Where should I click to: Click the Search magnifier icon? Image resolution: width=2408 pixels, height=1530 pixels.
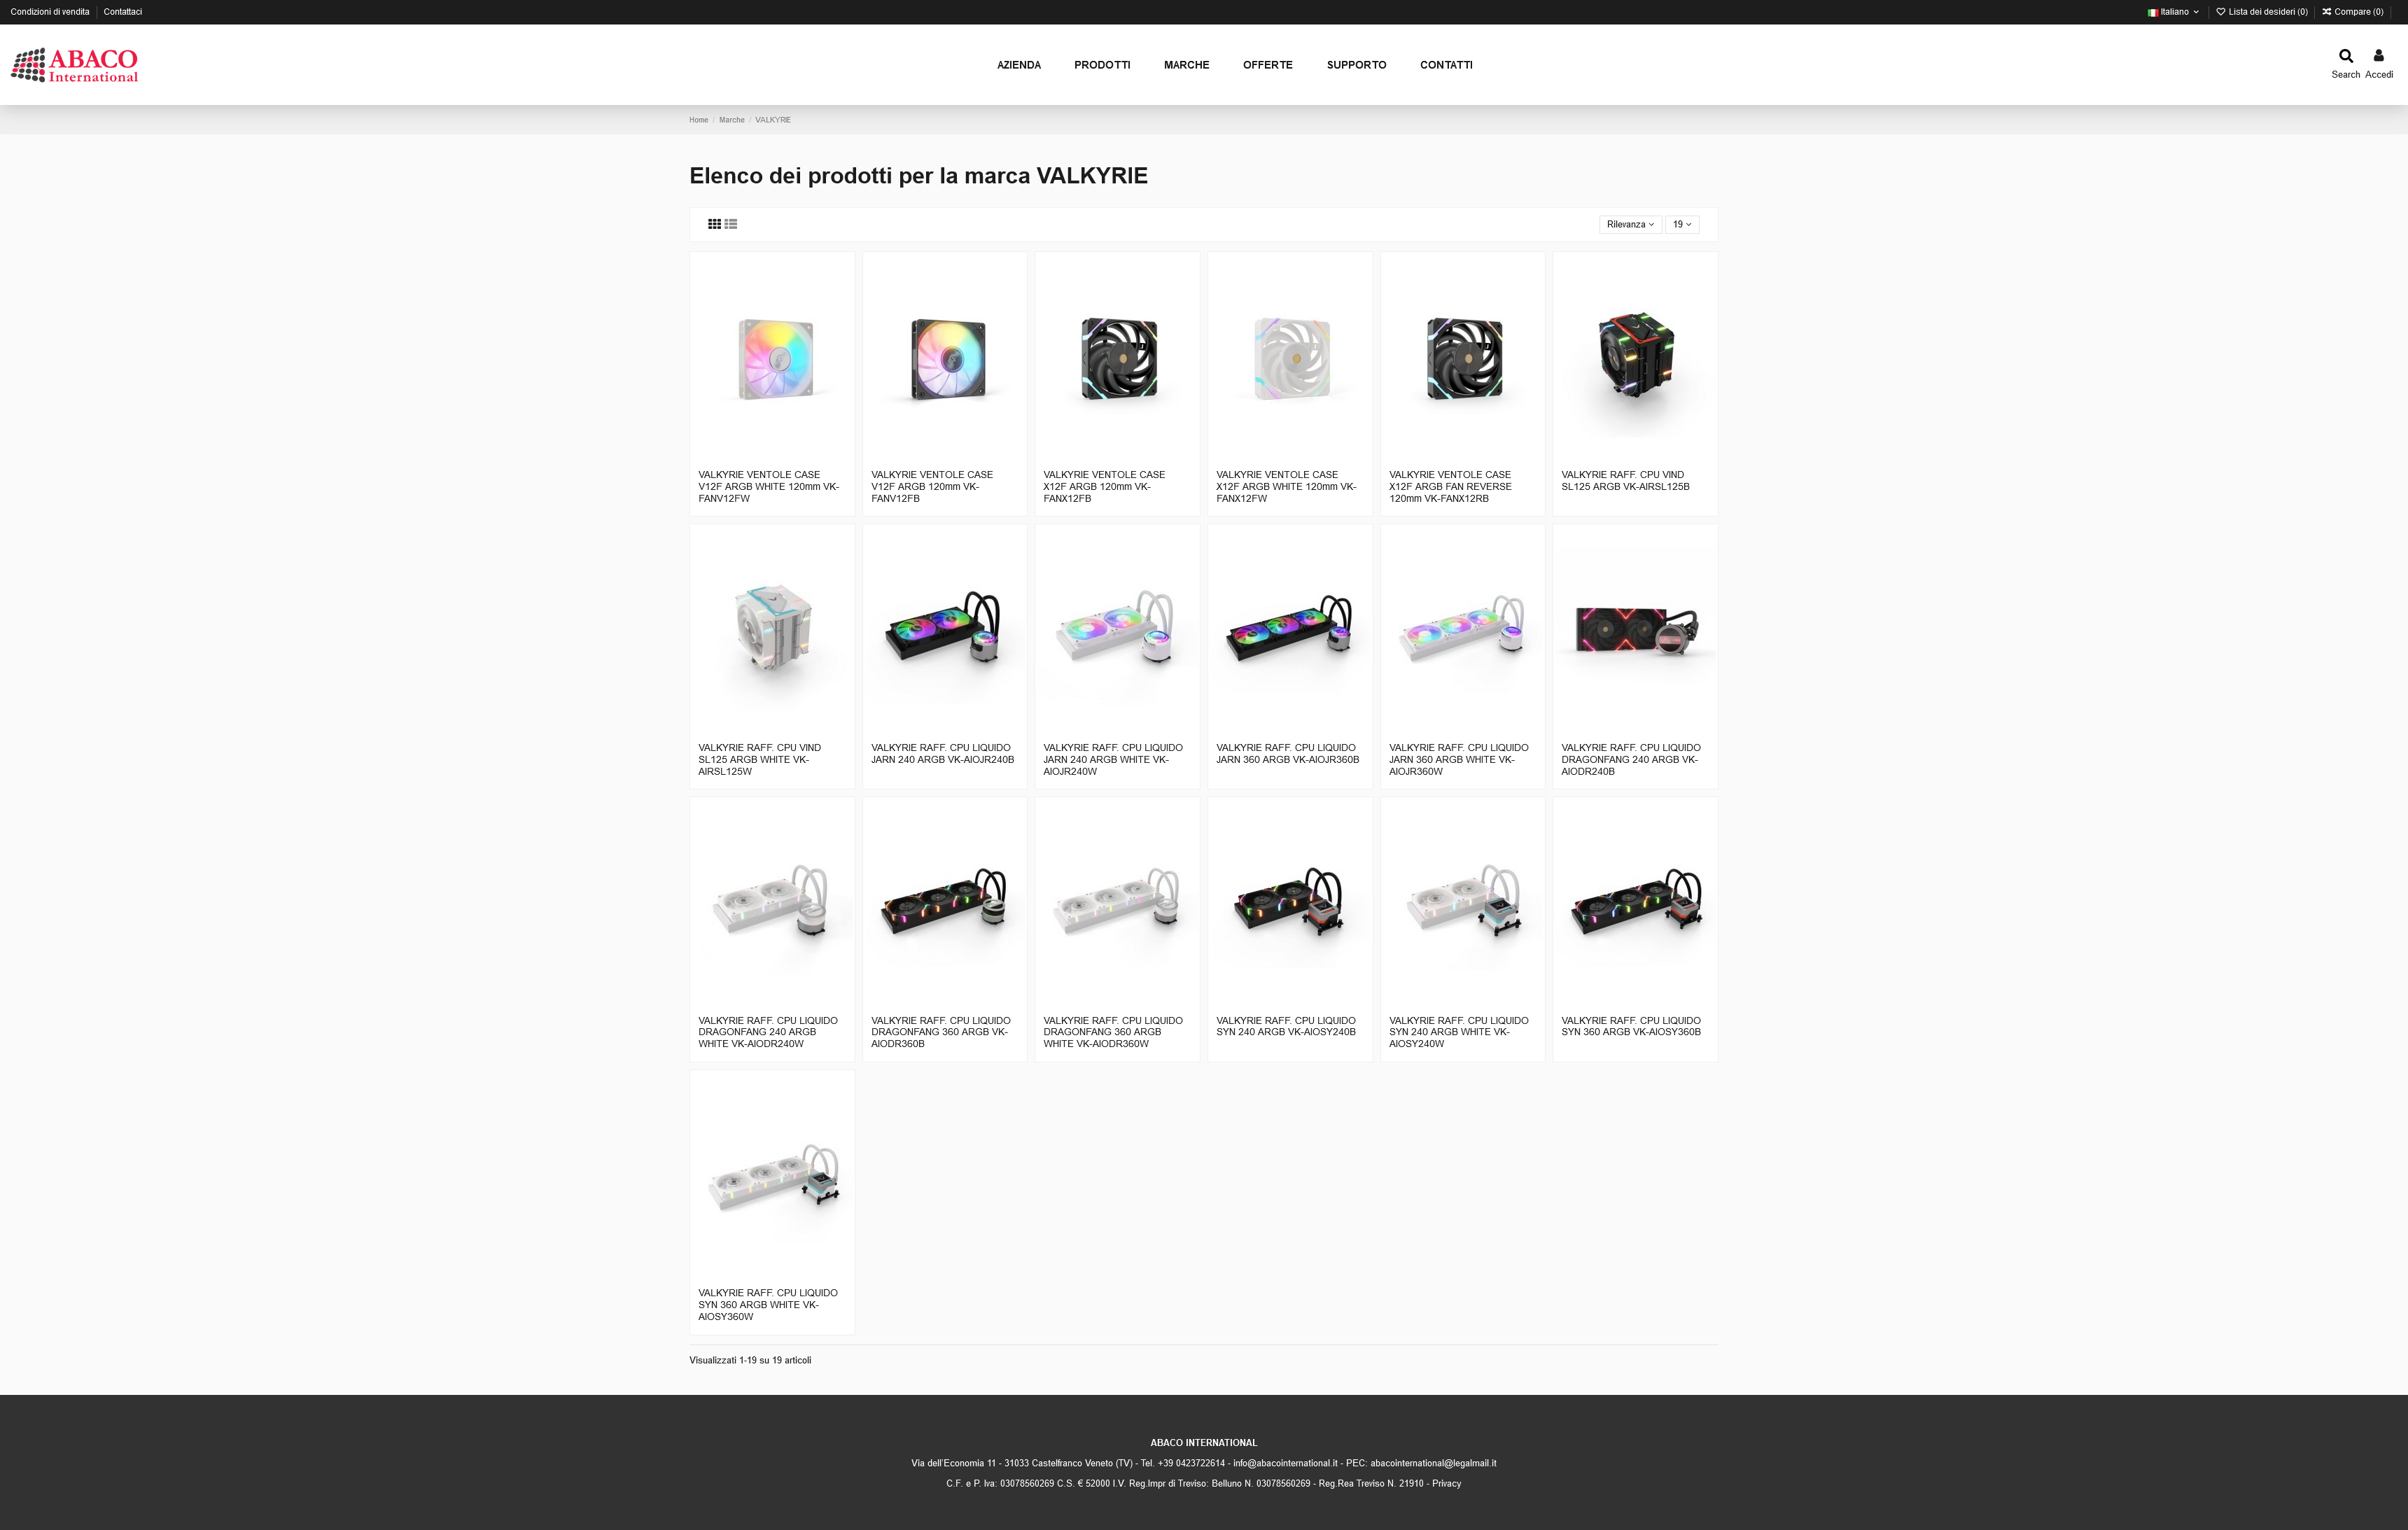(x=2345, y=56)
